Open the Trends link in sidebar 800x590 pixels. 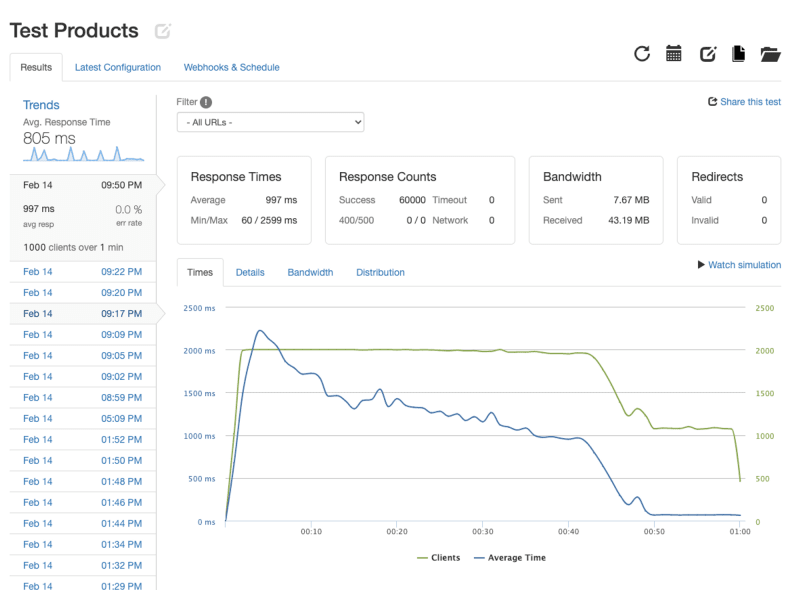click(x=41, y=105)
